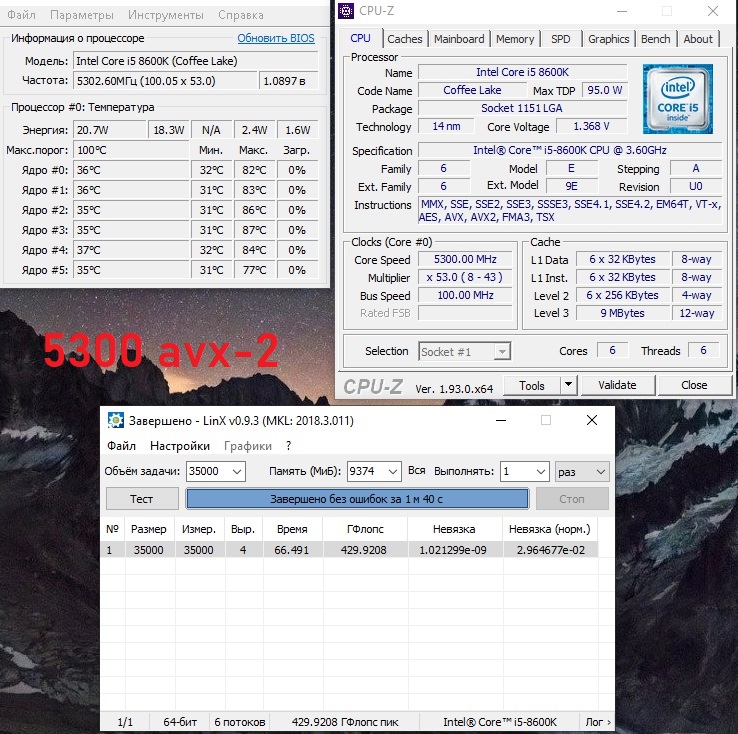Select the 66.491 time cell in LinX
The height and width of the screenshot is (734, 738).
point(292,550)
